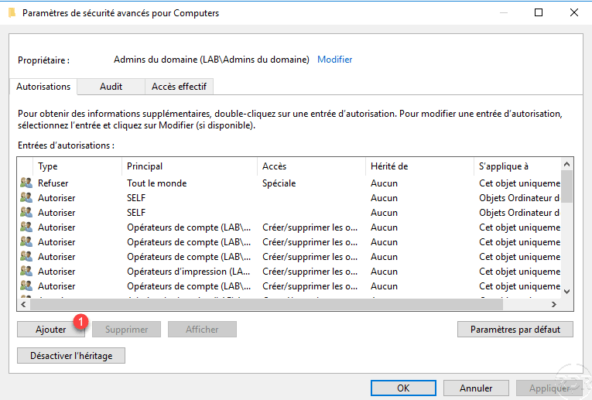Click the Entrées d'autorisations label

(66, 145)
